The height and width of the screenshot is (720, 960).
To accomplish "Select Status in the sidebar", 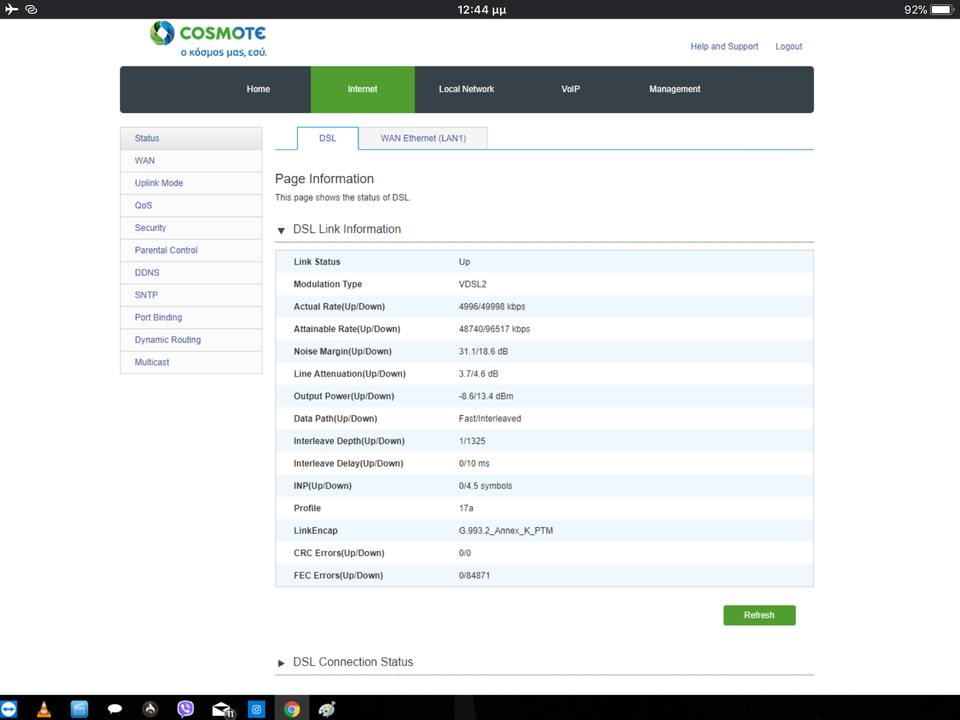I will (x=191, y=138).
